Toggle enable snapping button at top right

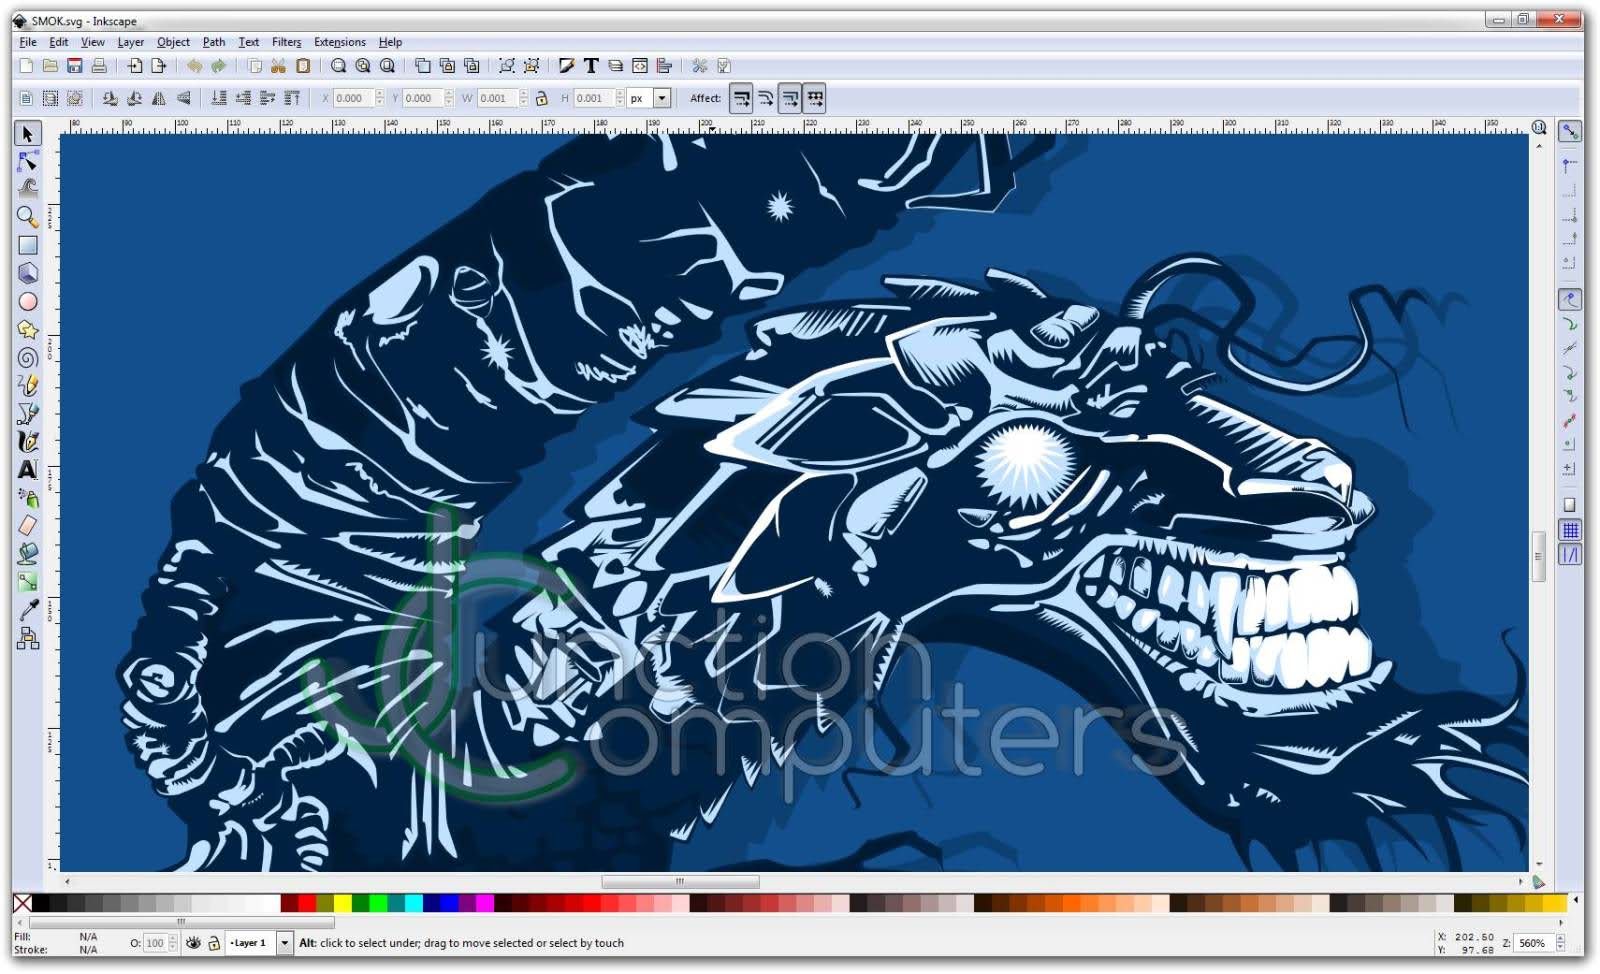tap(1570, 132)
